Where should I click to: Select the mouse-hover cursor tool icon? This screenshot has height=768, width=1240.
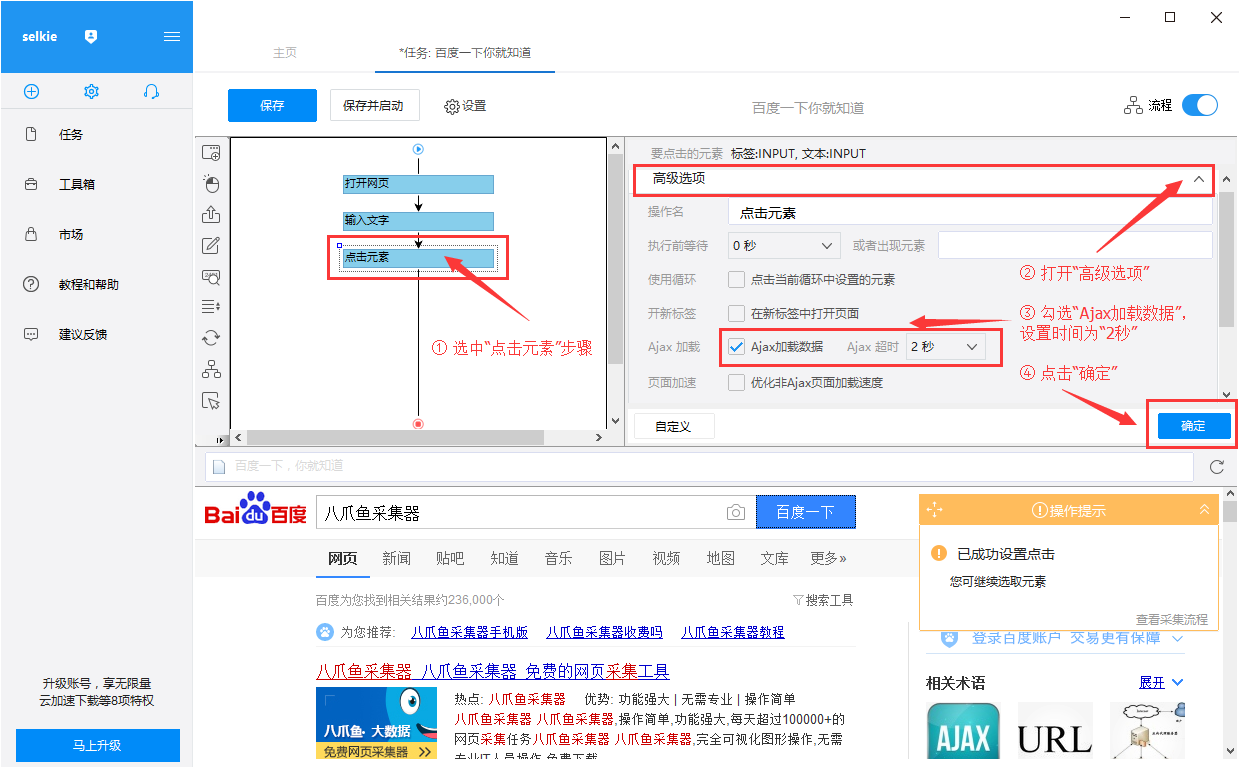(x=211, y=401)
